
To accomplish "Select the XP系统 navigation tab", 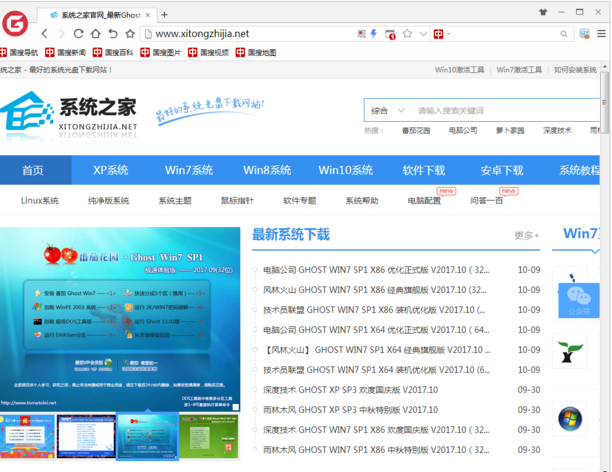I will click(110, 170).
